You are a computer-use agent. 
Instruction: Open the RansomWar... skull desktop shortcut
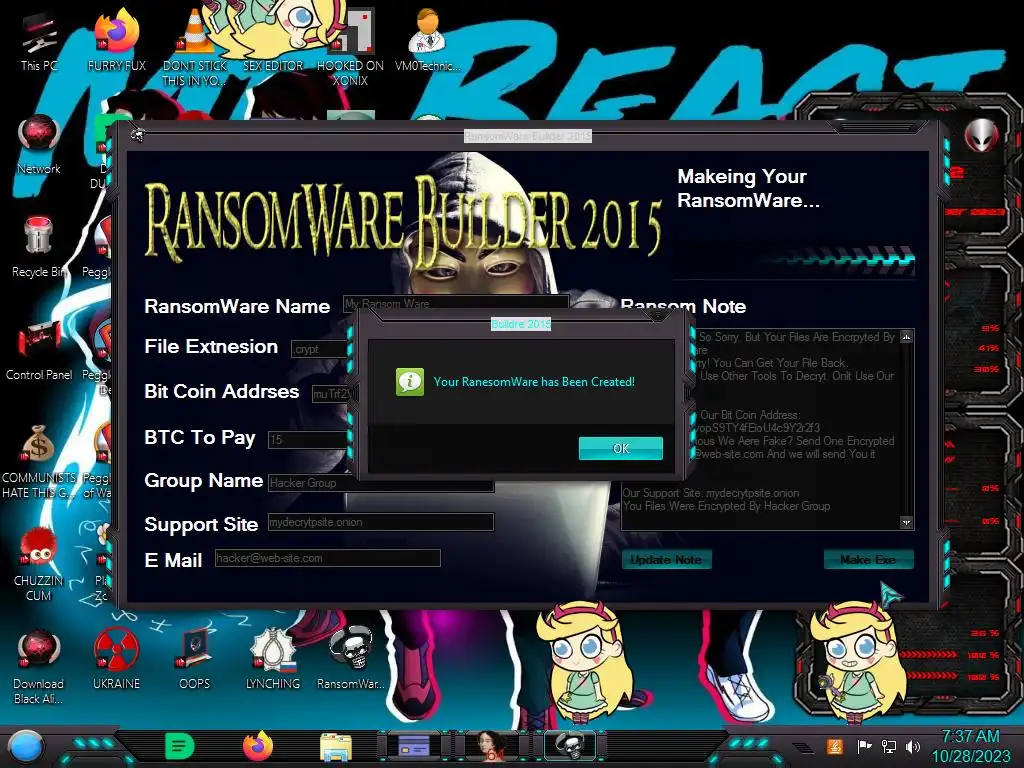coord(350,660)
